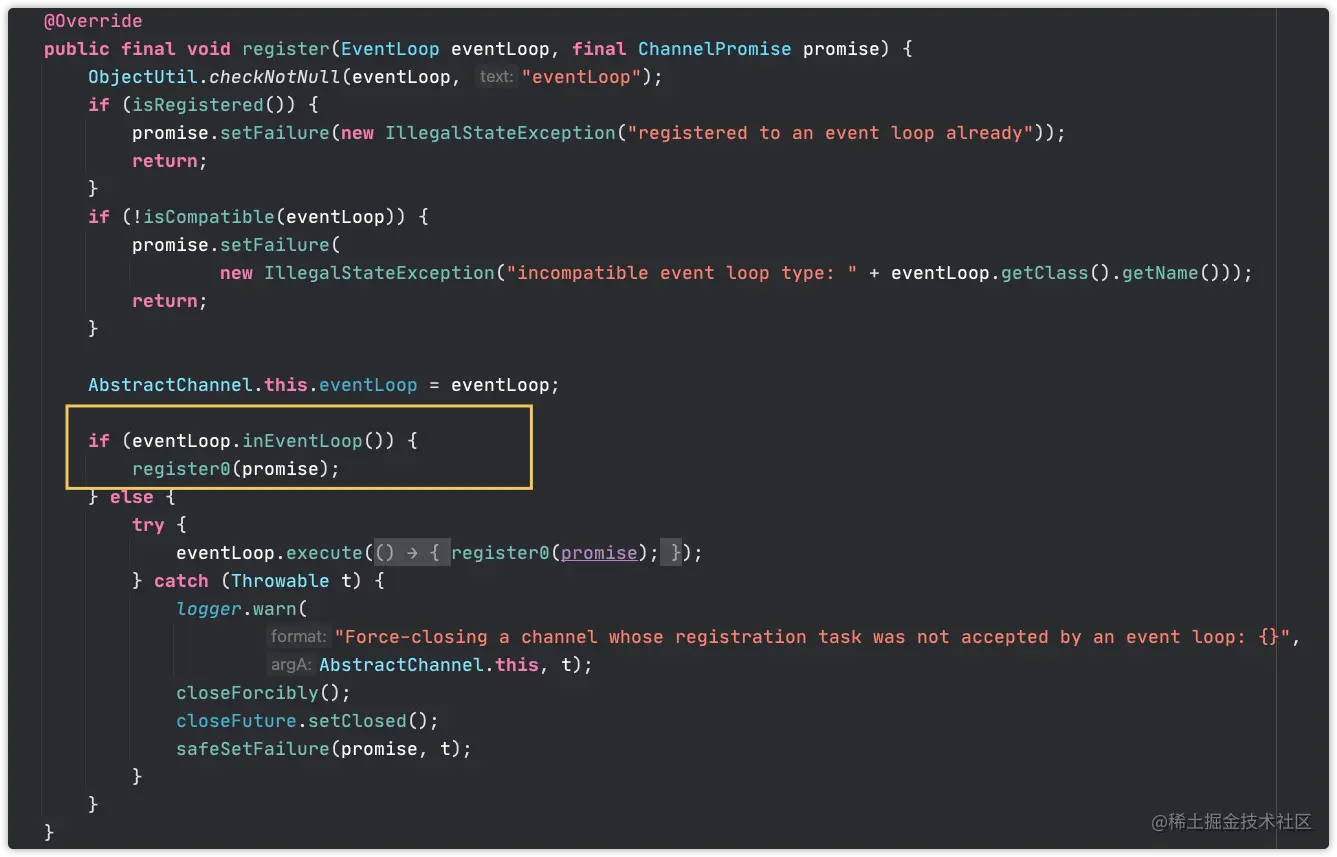The width and height of the screenshot is (1337, 857).
Task: Select the checkNotNull method call
Action: [x=275, y=77]
